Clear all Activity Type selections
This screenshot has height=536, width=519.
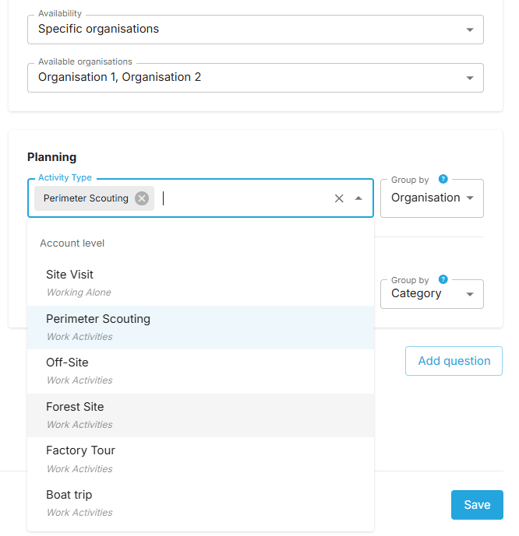339,198
